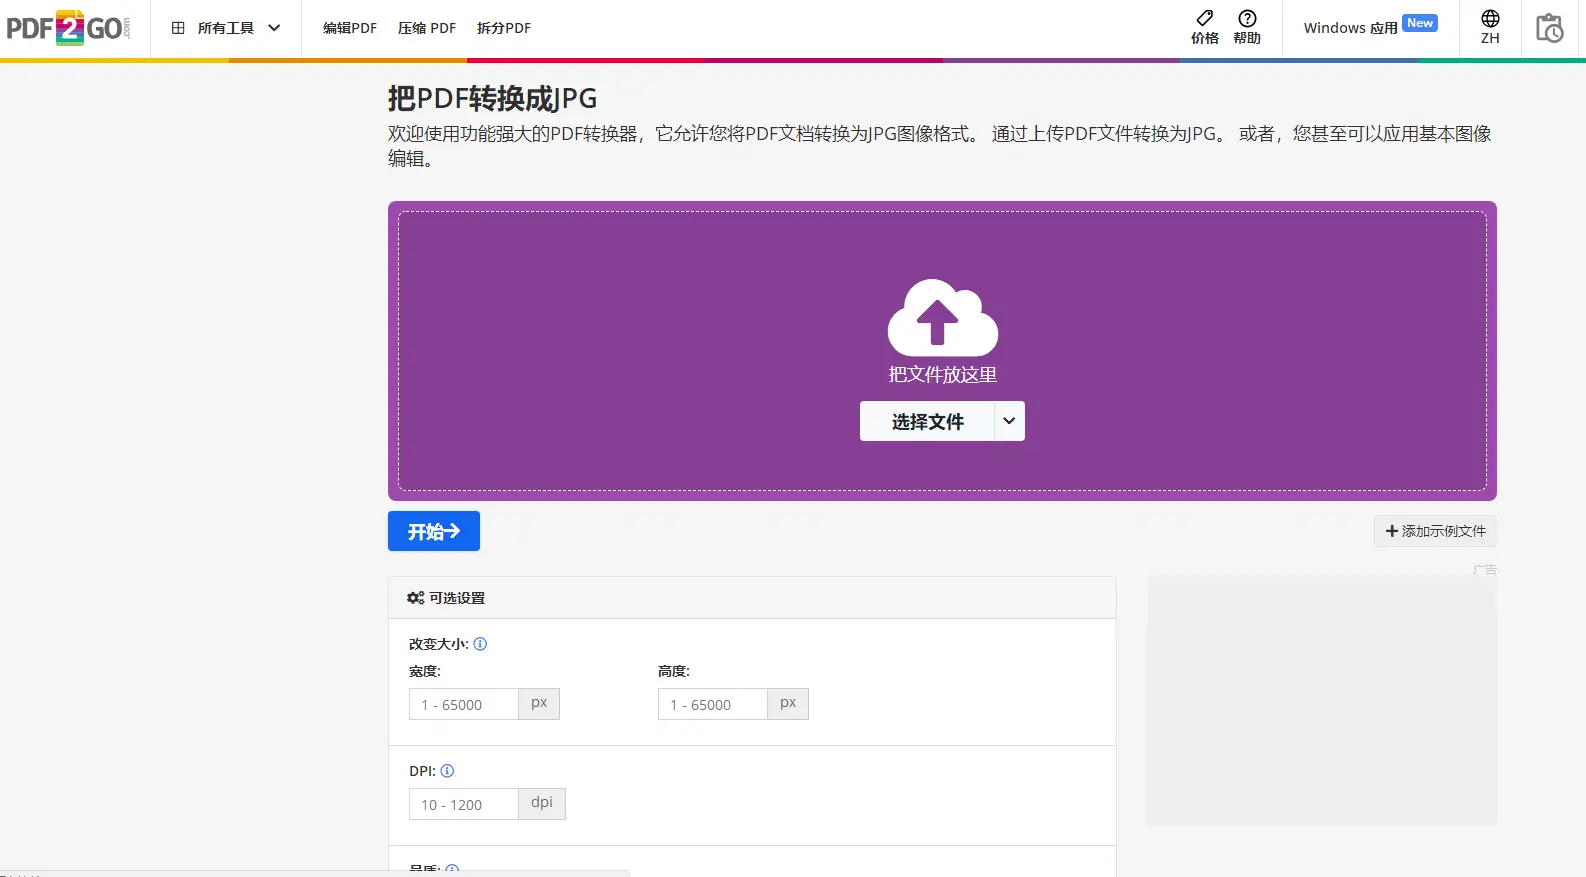Click the cloud upload icon
The height and width of the screenshot is (877, 1586).
[x=942, y=317]
